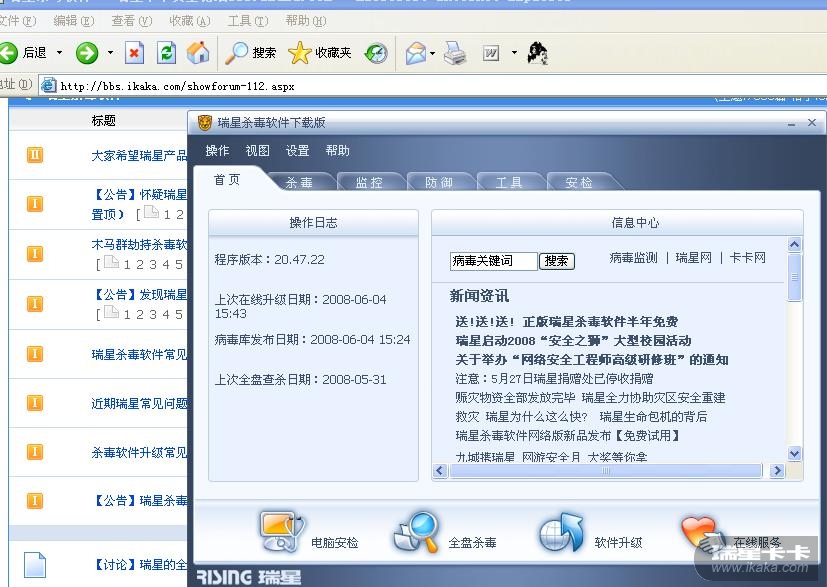Screen dimensions: 827x587
Task: Open the 文件 menu in IE
Action: tap(17, 21)
